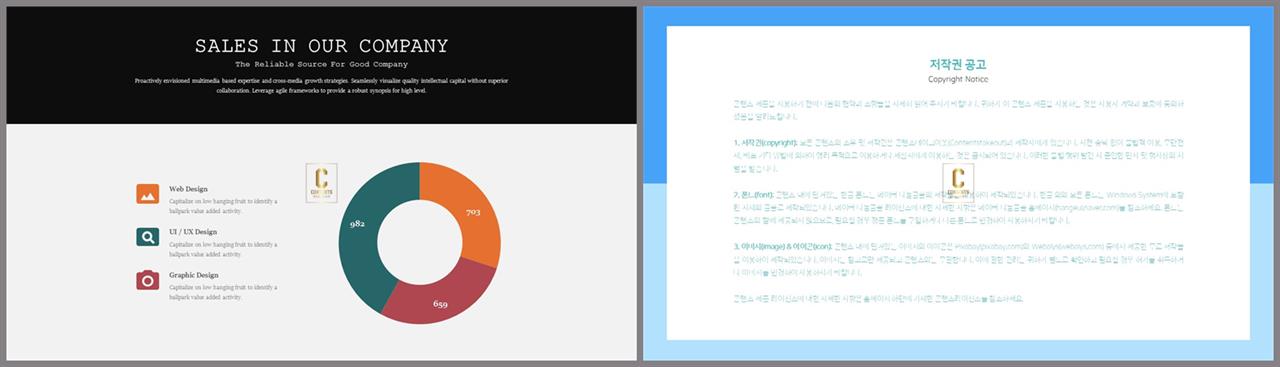This screenshot has height=367, width=1280.
Task: Click the teal UI / UX magnifier icon
Action: (148, 237)
